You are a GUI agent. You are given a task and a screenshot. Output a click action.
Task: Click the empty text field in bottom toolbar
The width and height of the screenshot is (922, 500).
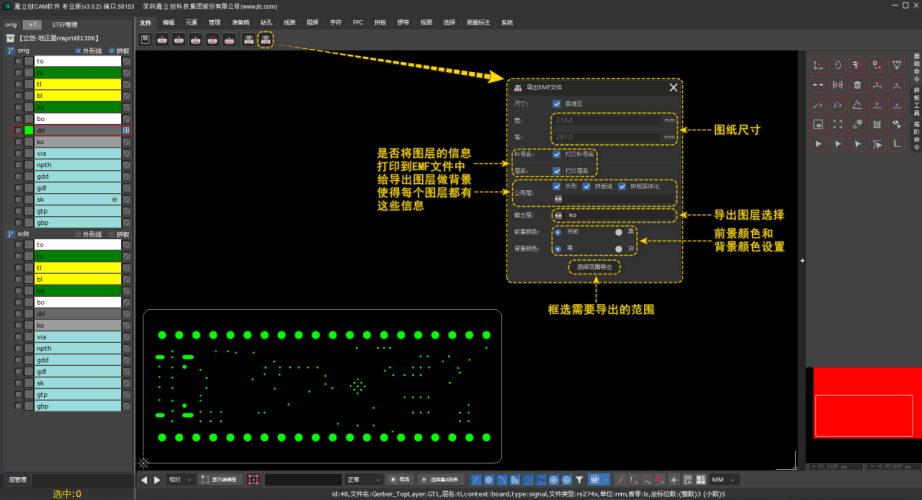point(303,480)
